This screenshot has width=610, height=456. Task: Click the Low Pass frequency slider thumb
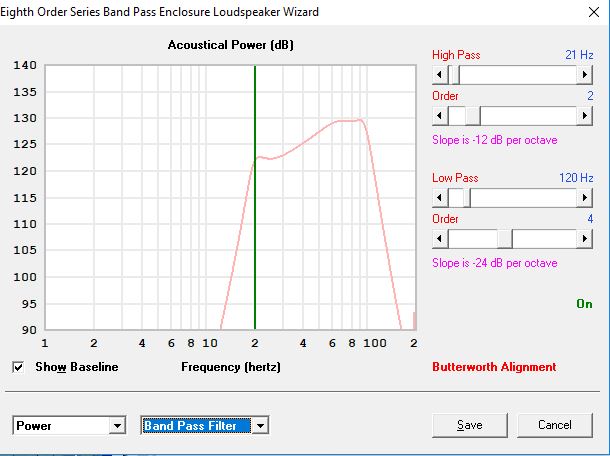coord(466,198)
